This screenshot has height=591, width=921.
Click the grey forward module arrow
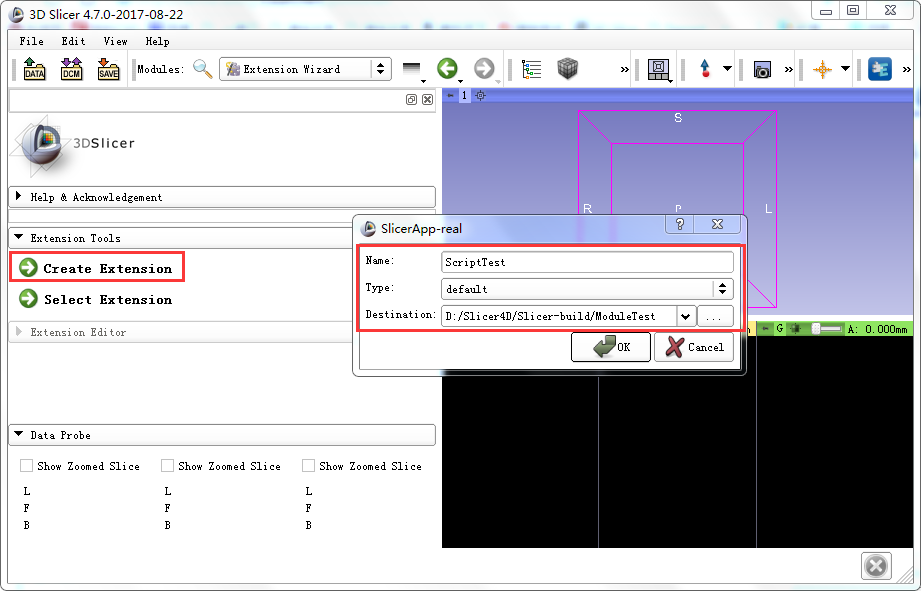(484, 69)
